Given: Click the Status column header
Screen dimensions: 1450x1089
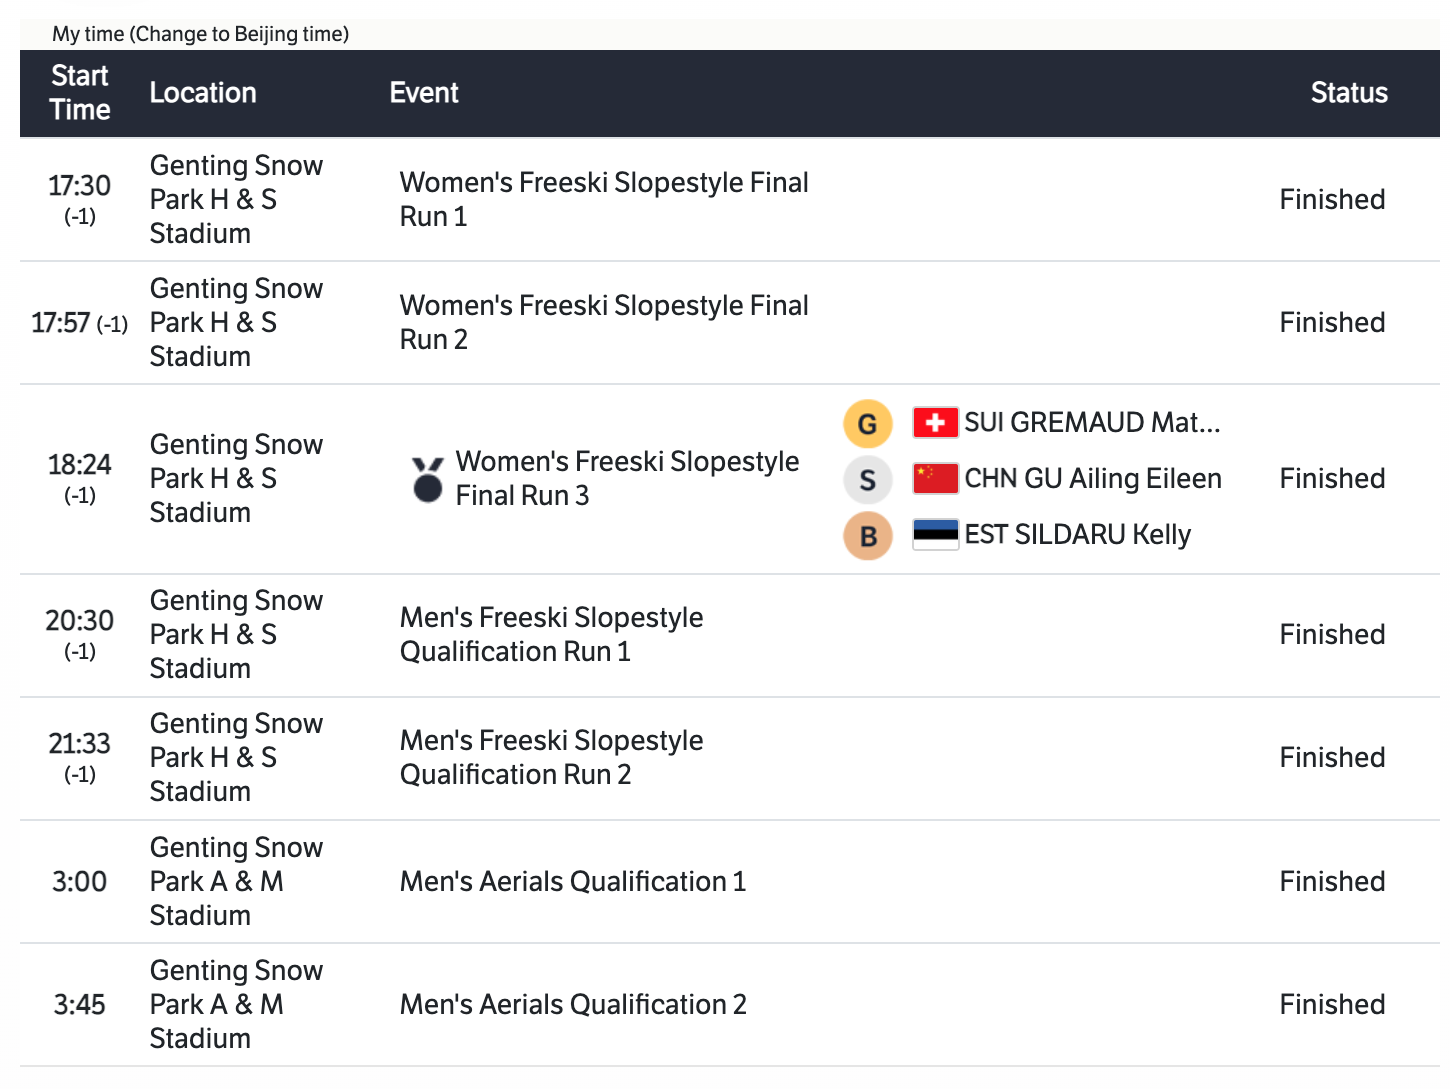Looking at the screenshot, I should [1349, 93].
